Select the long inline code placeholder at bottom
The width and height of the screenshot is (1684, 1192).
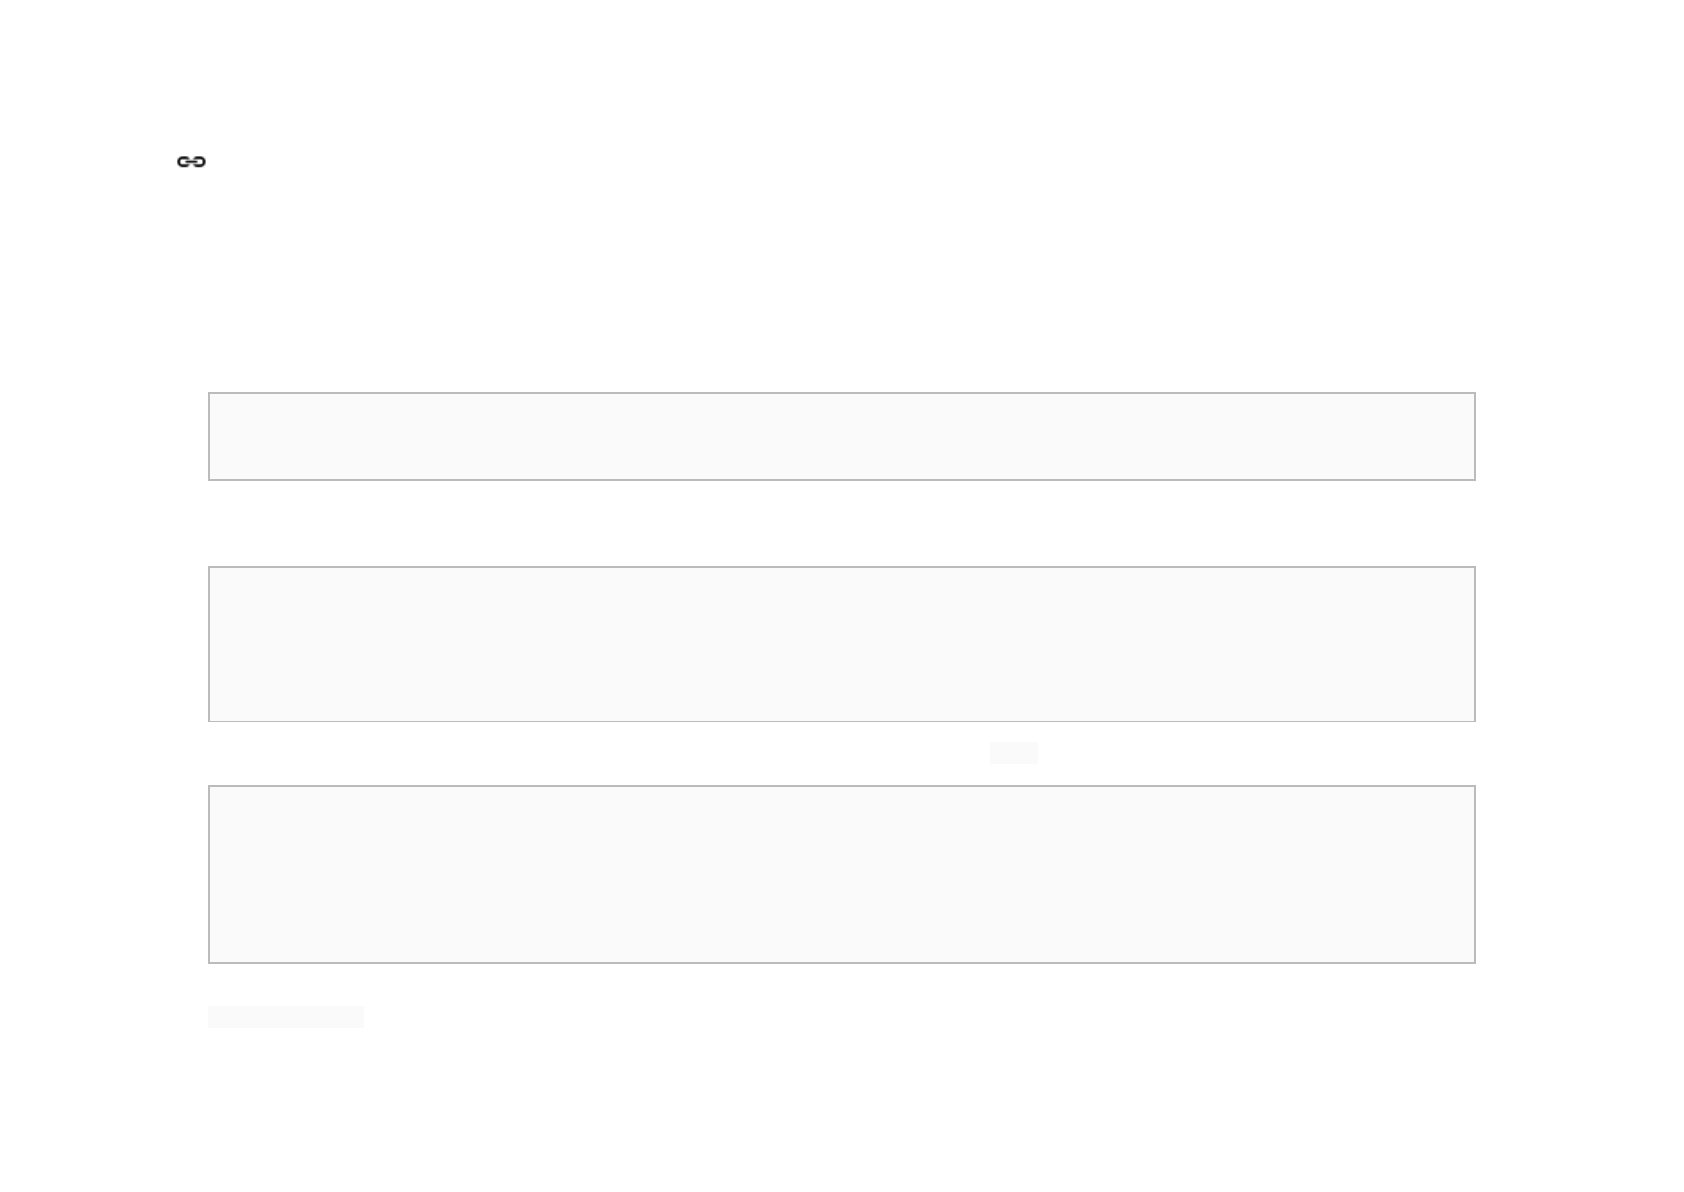point(286,1017)
